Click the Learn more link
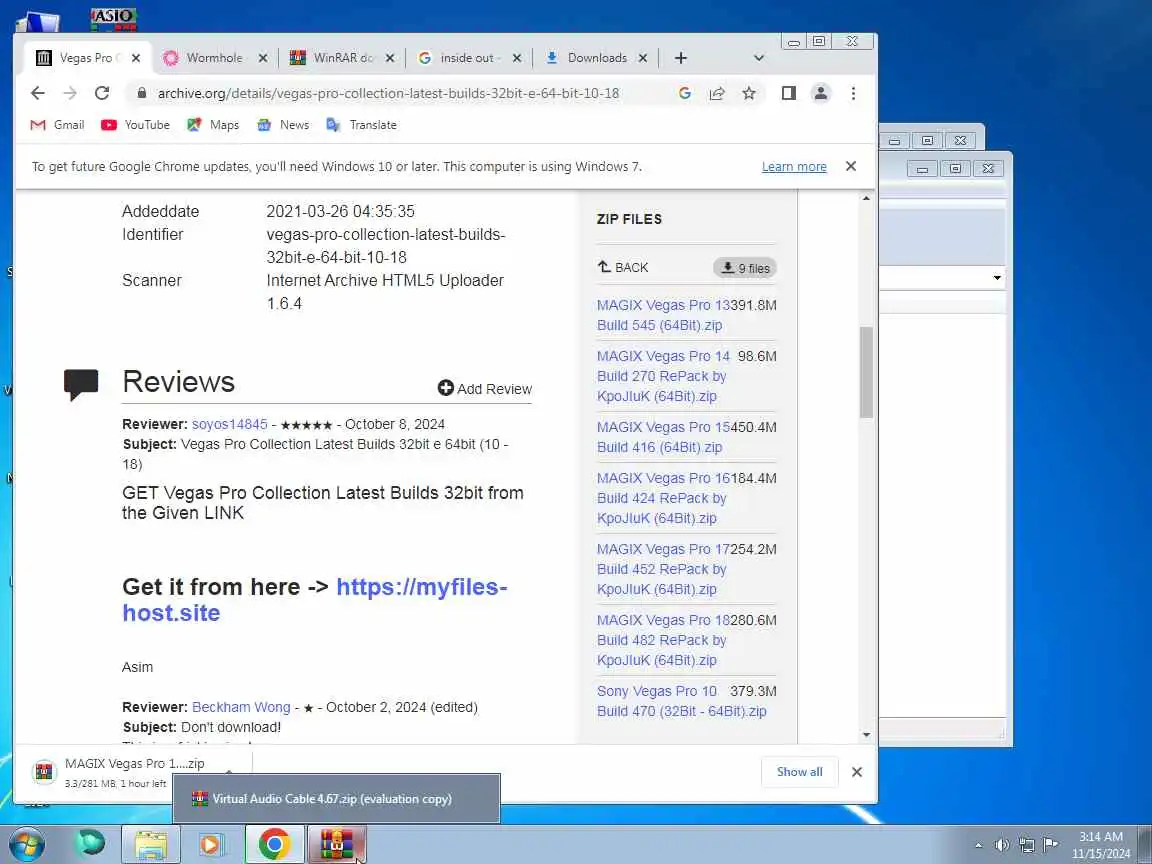Image resolution: width=1152 pixels, height=864 pixels. [x=793, y=167]
